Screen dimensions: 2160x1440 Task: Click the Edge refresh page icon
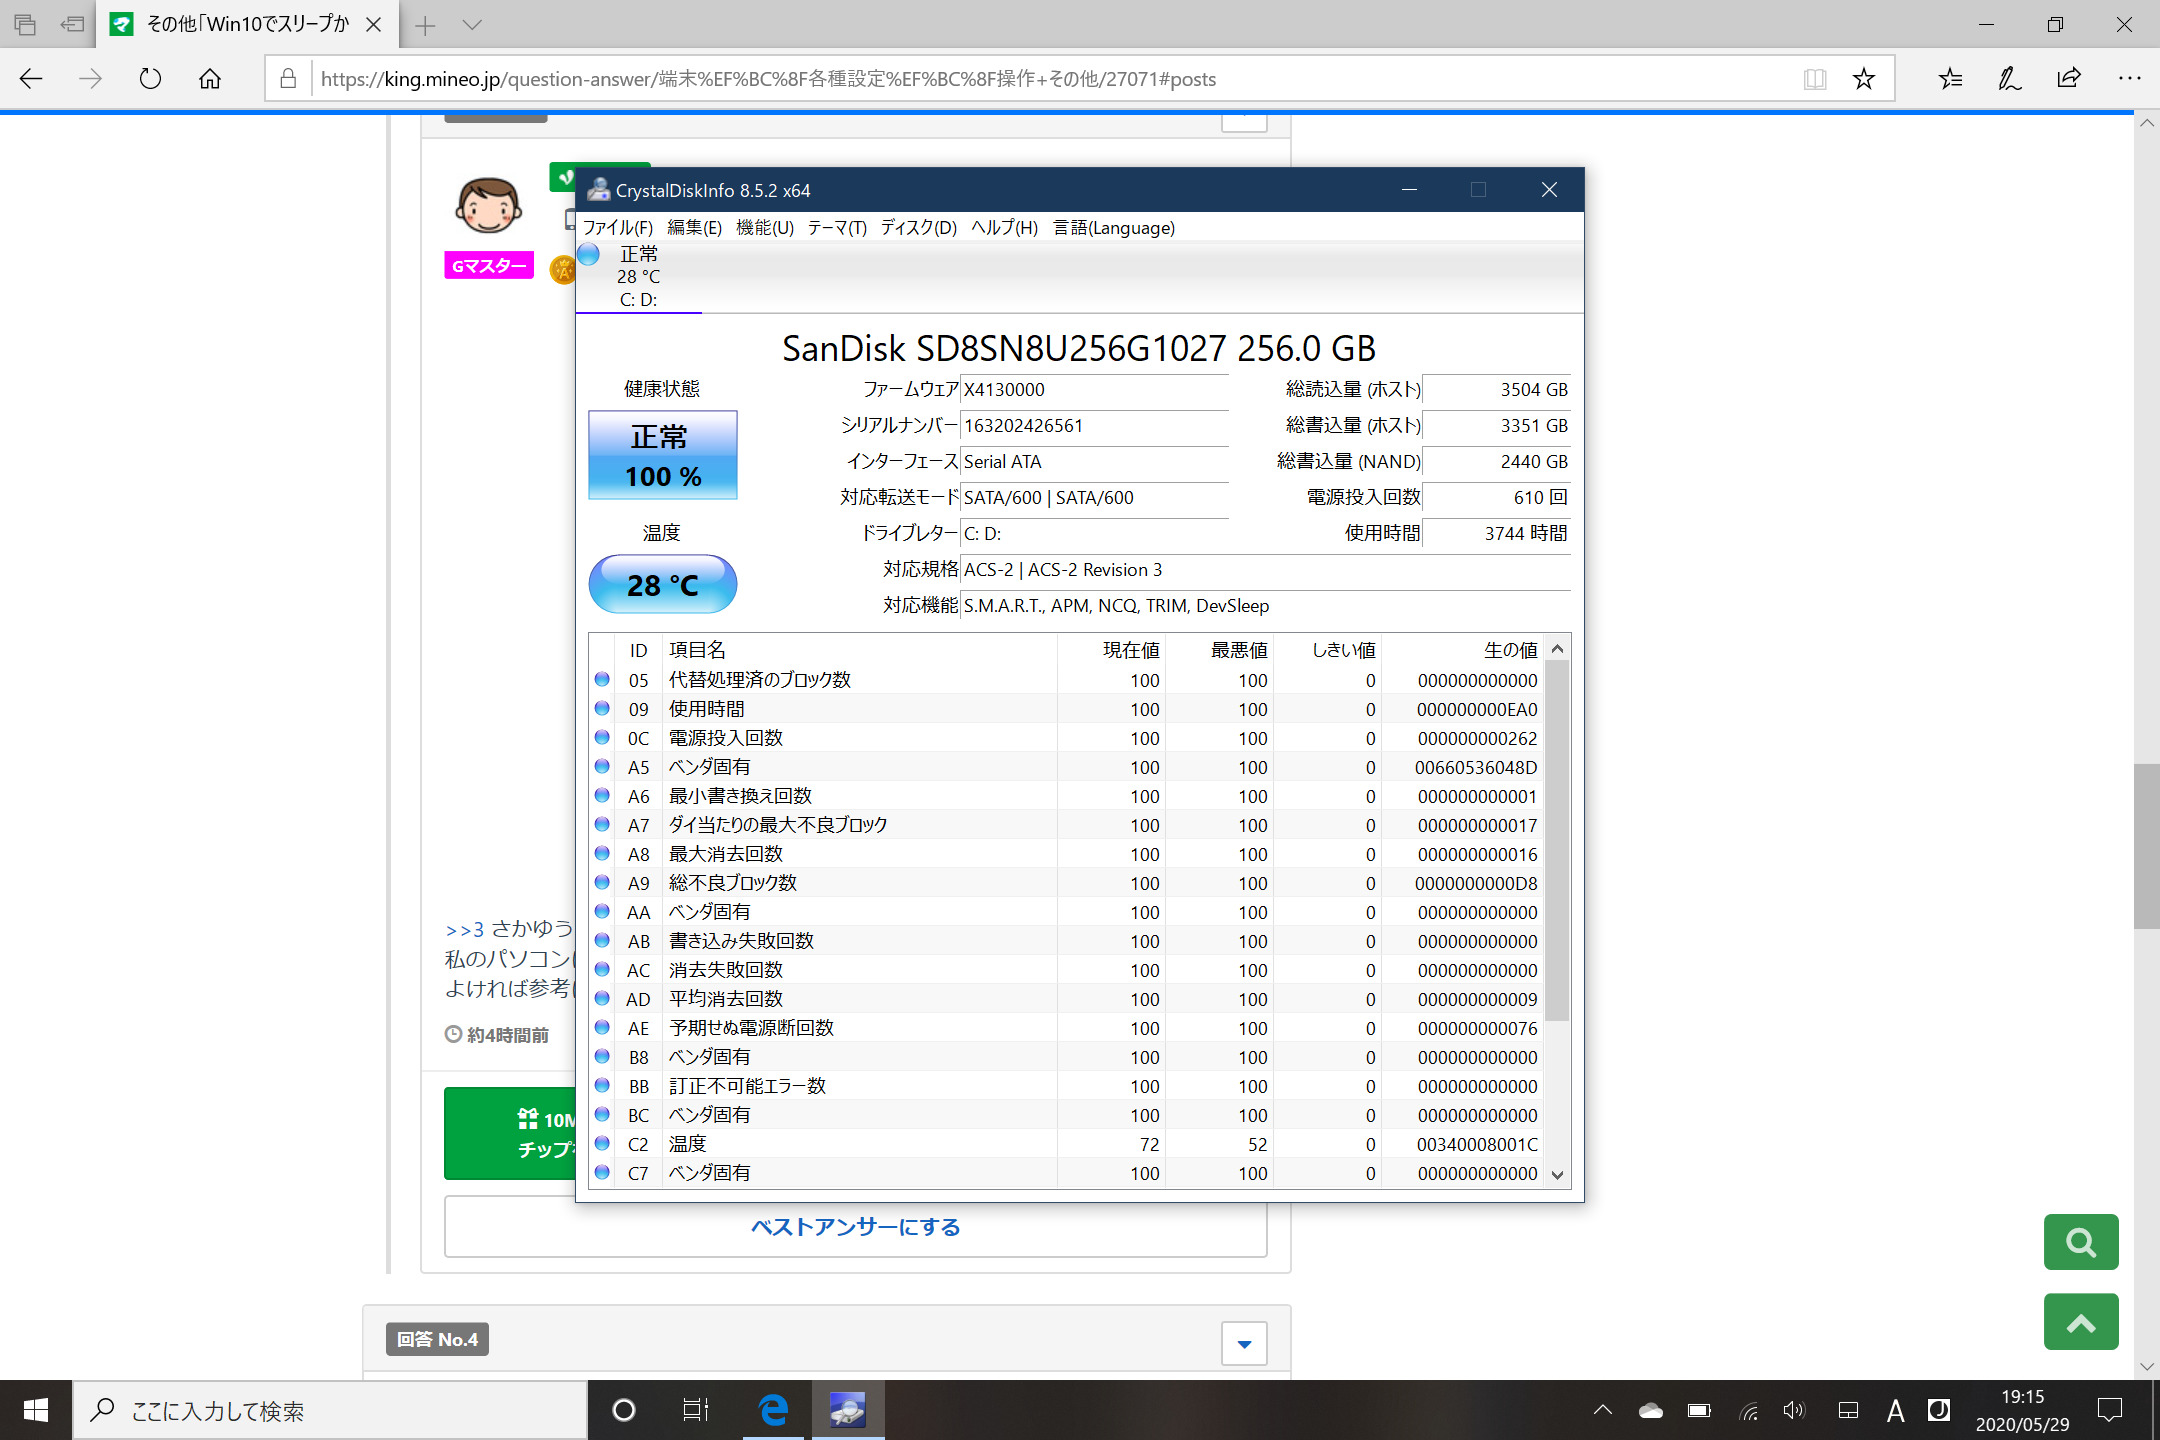[150, 79]
